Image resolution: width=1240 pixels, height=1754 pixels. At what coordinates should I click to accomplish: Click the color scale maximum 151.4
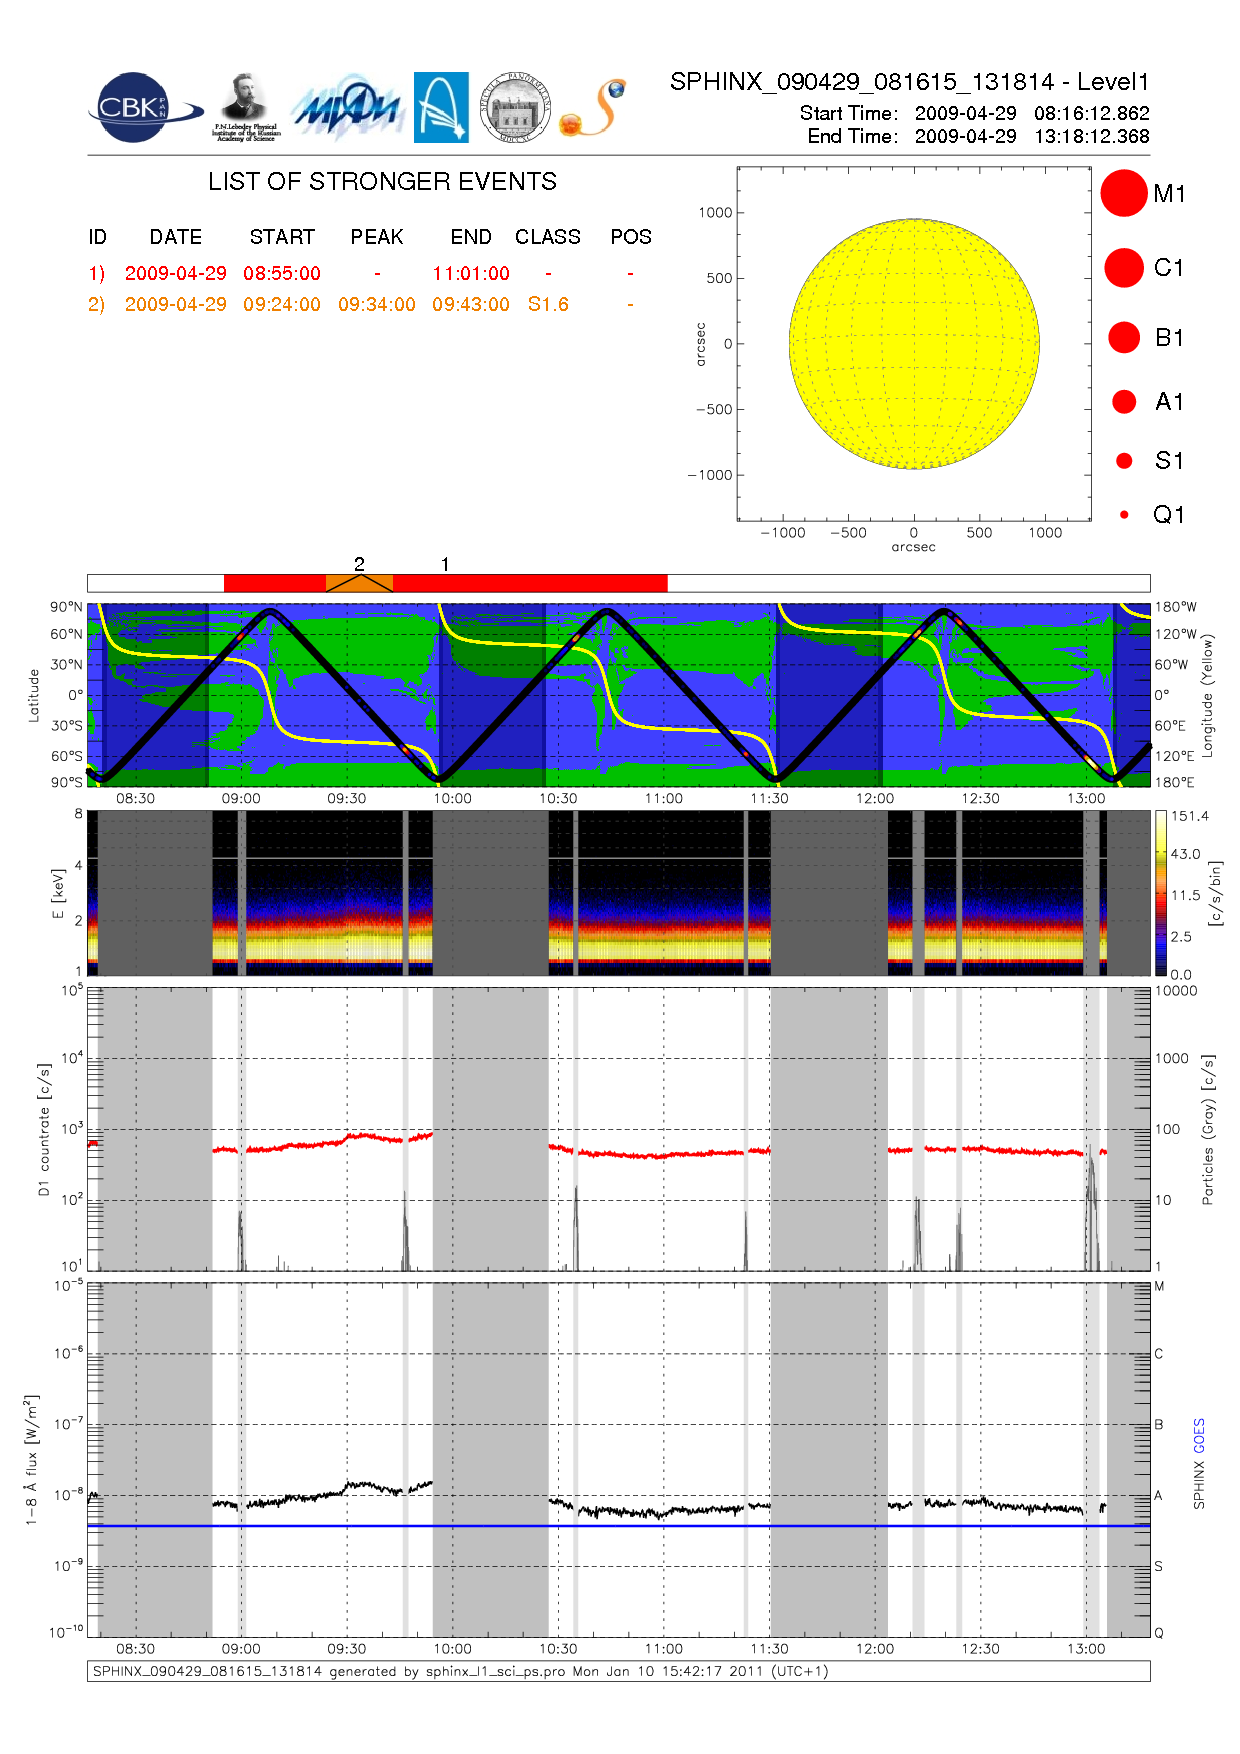pos(1190,816)
